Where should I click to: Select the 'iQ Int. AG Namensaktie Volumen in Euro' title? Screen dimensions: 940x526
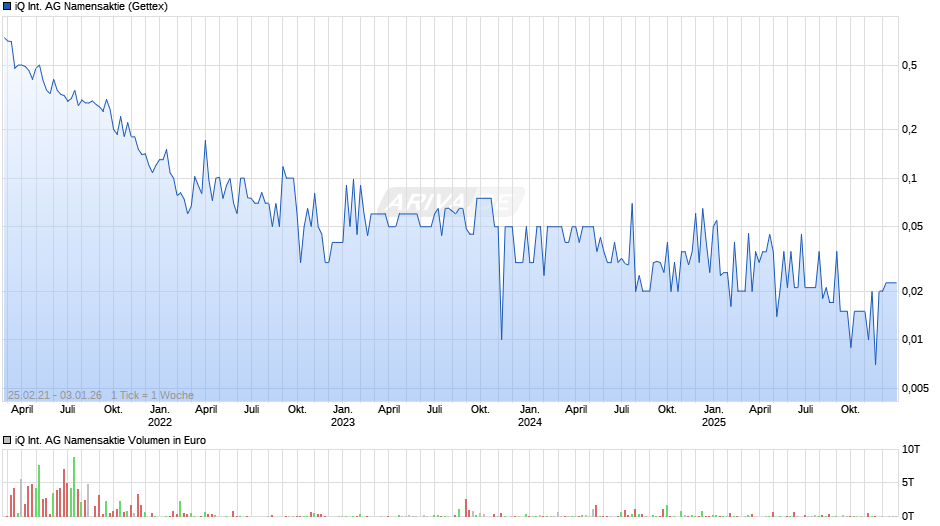coord(110,440)
